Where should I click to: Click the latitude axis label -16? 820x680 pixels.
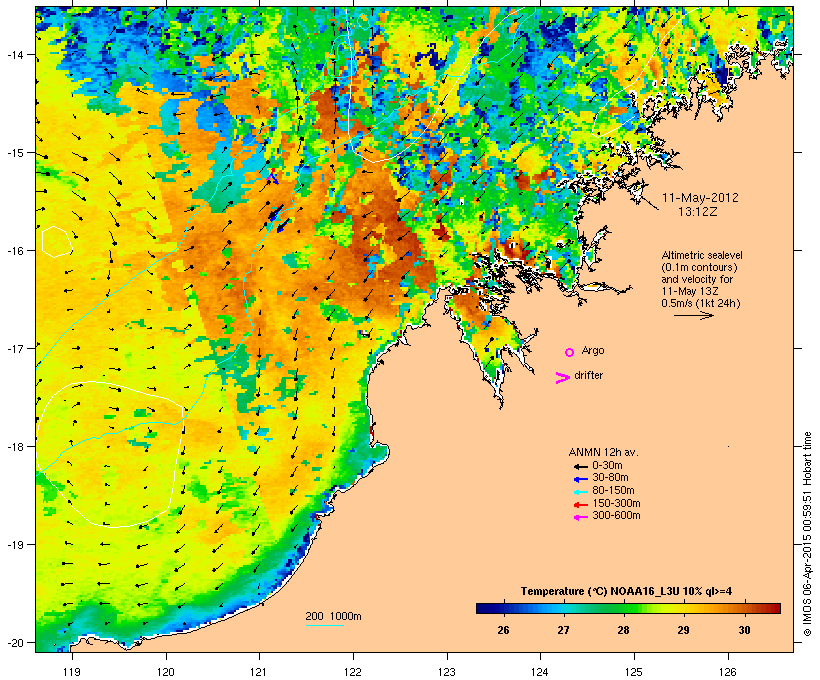(x=14, y=251)
